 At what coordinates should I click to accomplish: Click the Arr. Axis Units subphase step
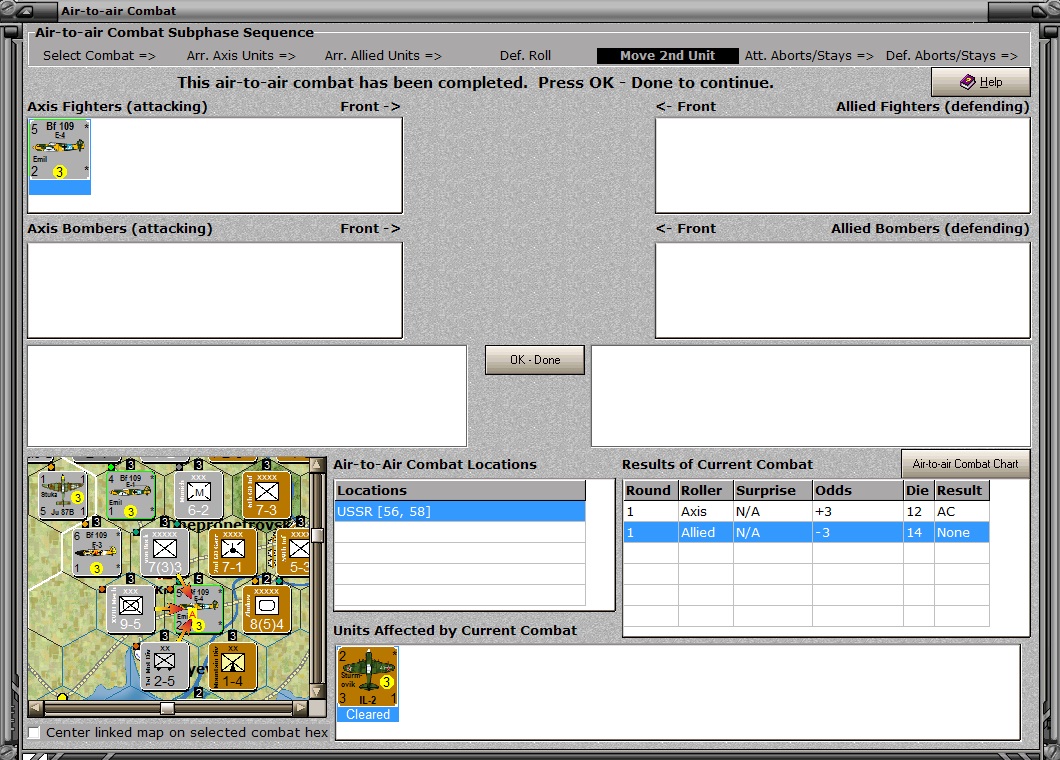click(x=241, y=55)
